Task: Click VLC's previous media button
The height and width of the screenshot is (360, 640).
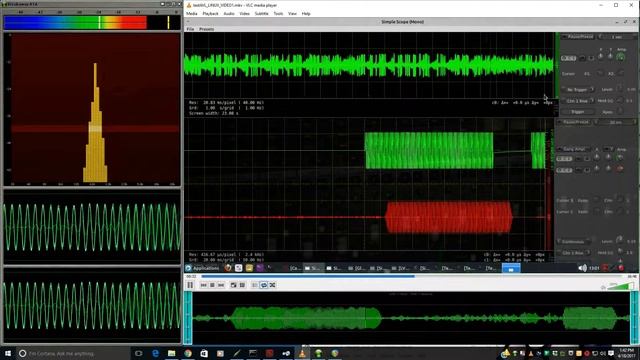Action: coord(204,285)
